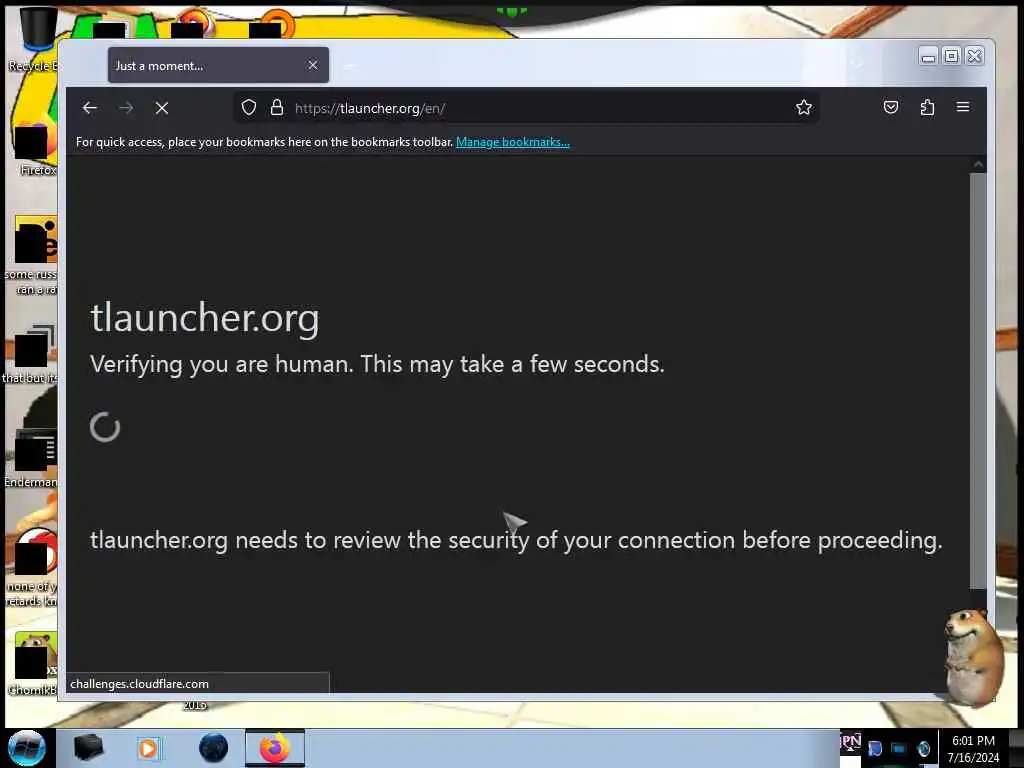Bookmark this page with the star icon
1024x768 pixels.
click(804, 107)
